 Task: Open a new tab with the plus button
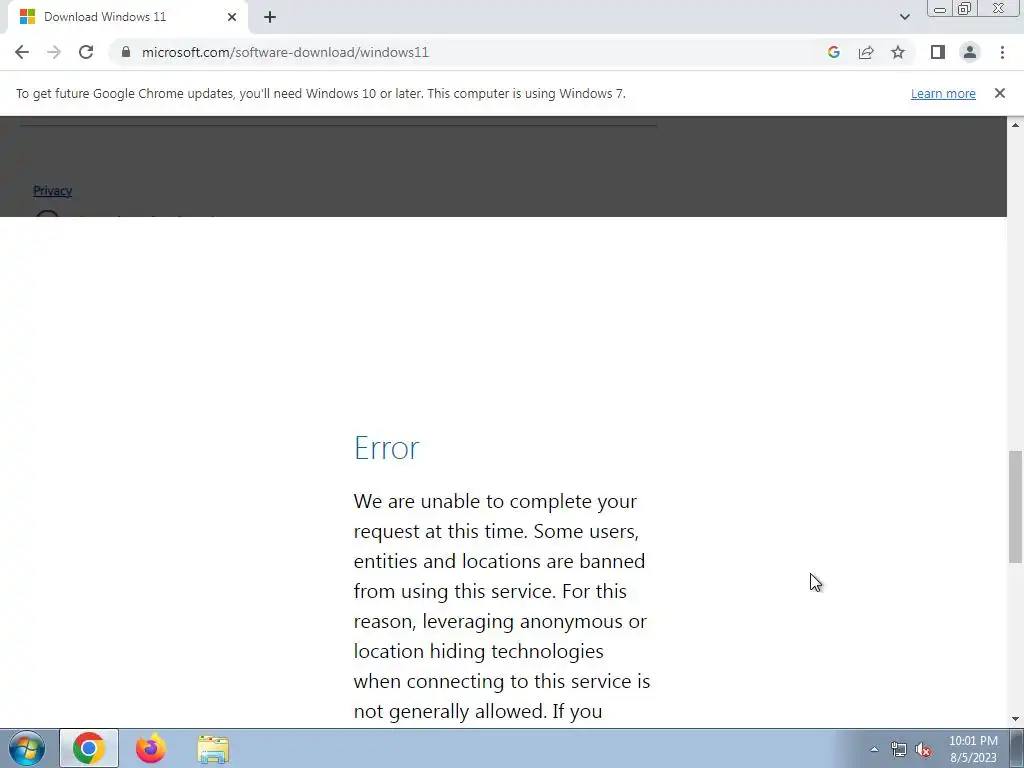270,17
